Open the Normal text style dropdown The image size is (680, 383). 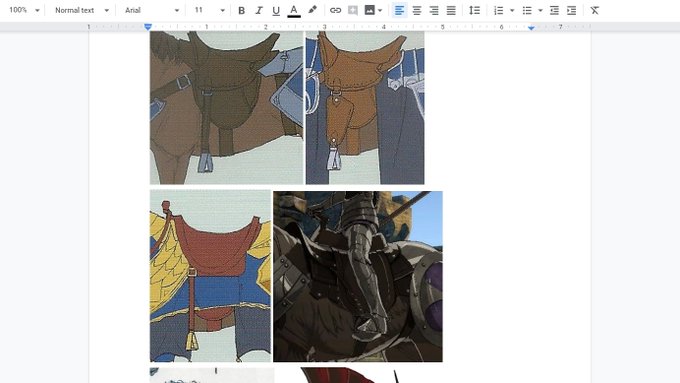coord(82,10)
